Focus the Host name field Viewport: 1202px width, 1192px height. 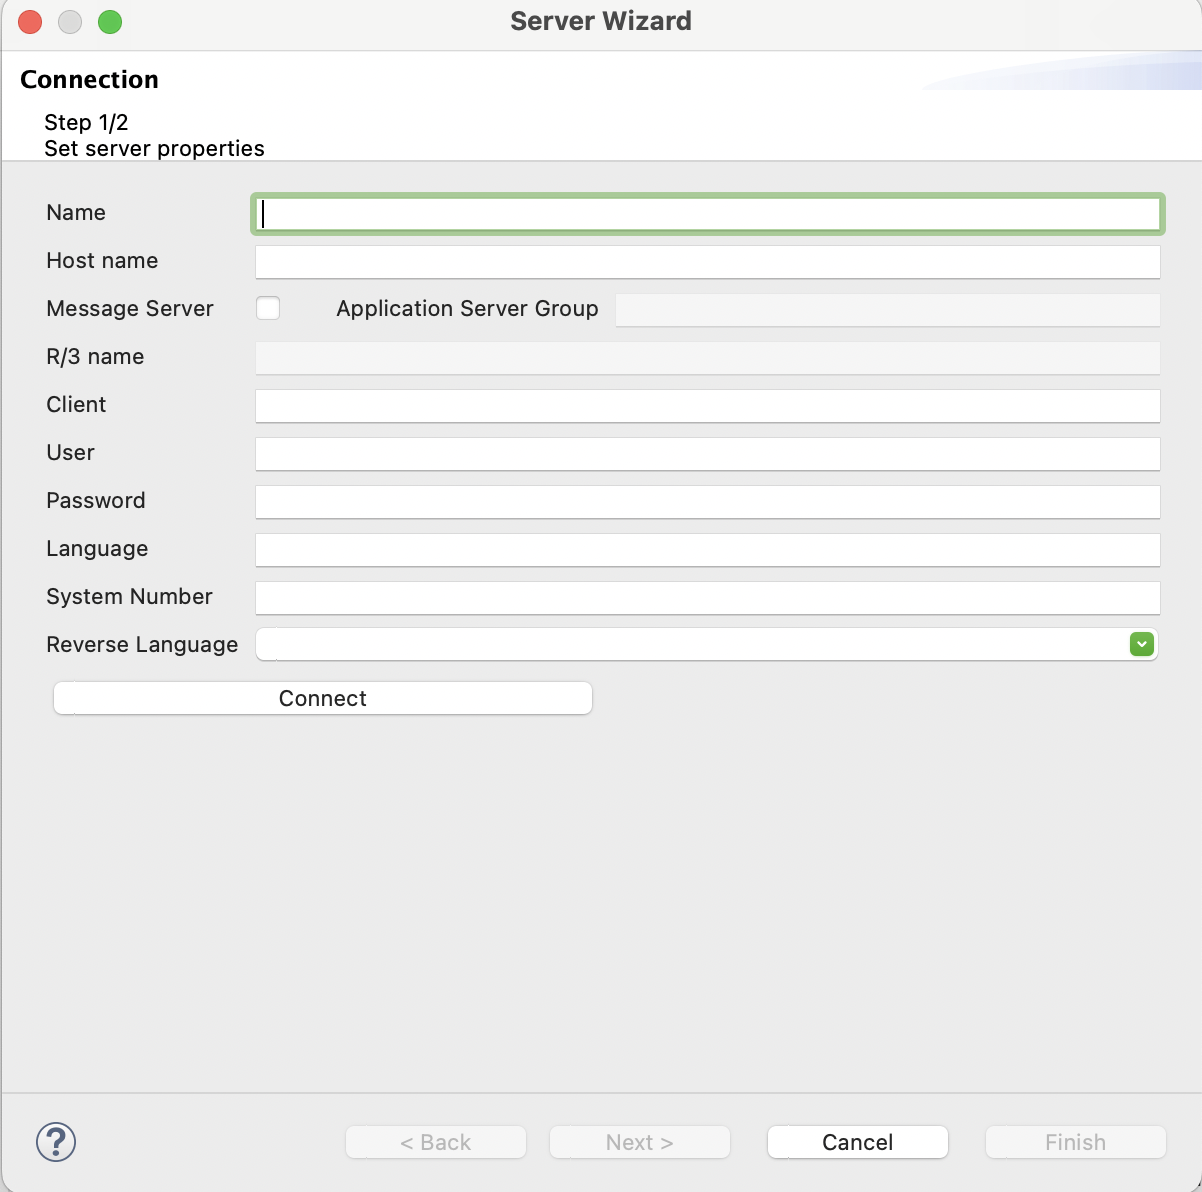click(708, 262)
